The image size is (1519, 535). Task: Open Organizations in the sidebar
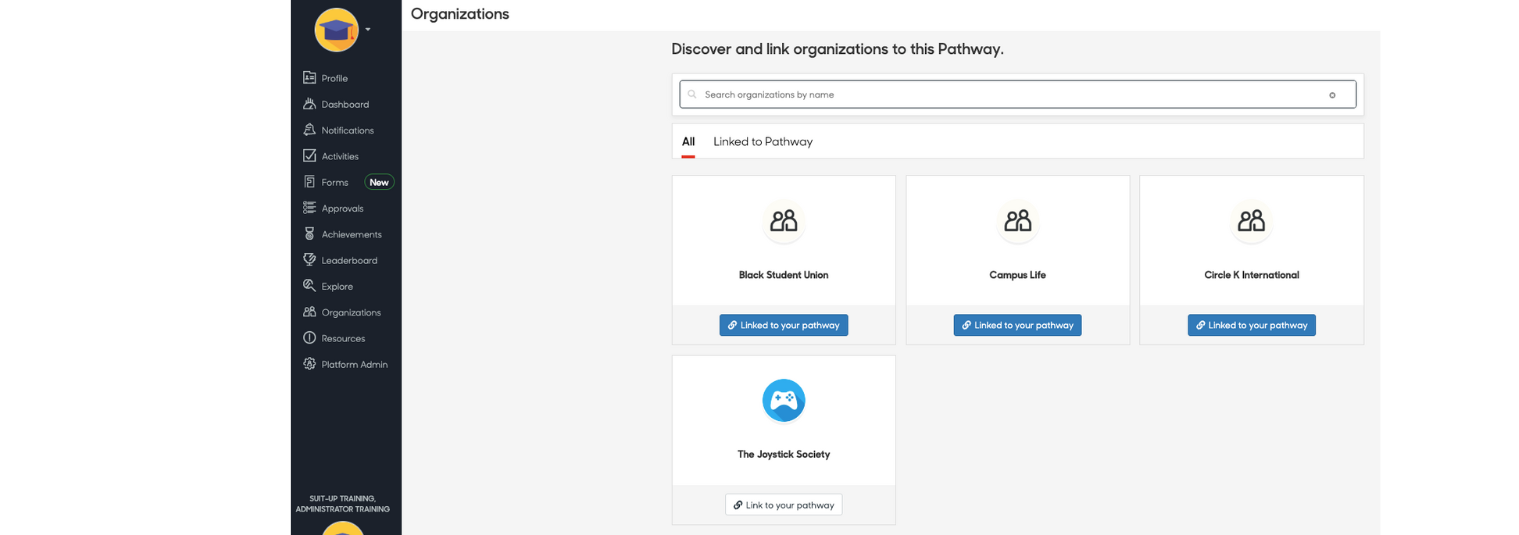pyautogui.click(x=351, y=312)
